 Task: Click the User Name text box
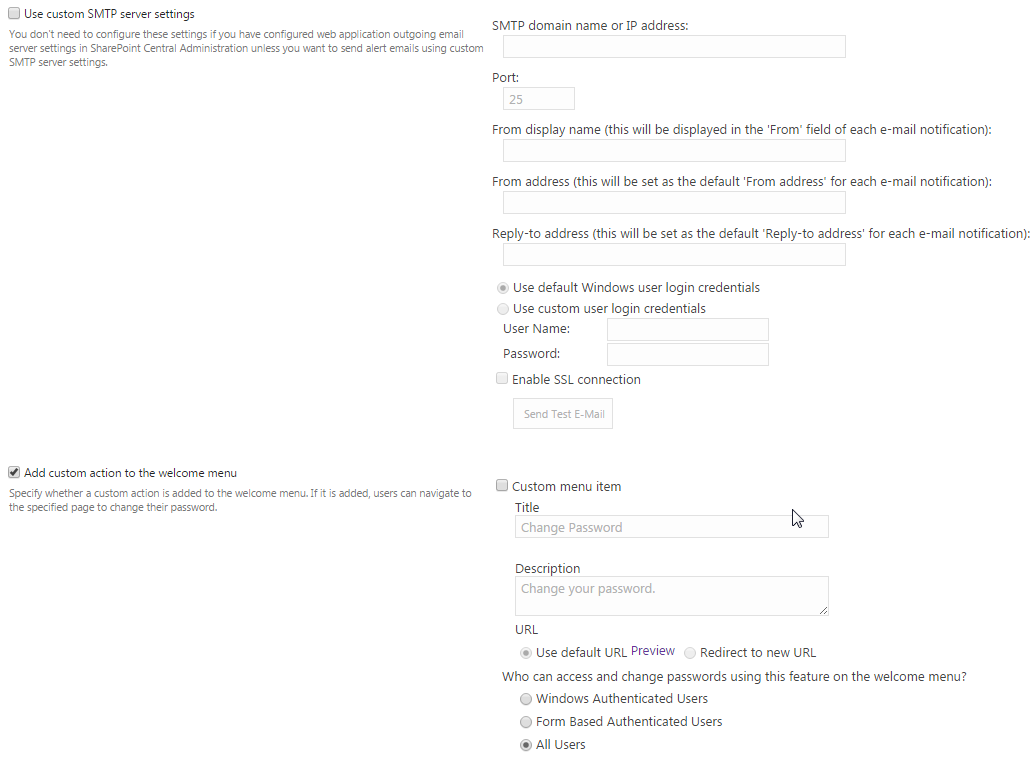[687, 329]
